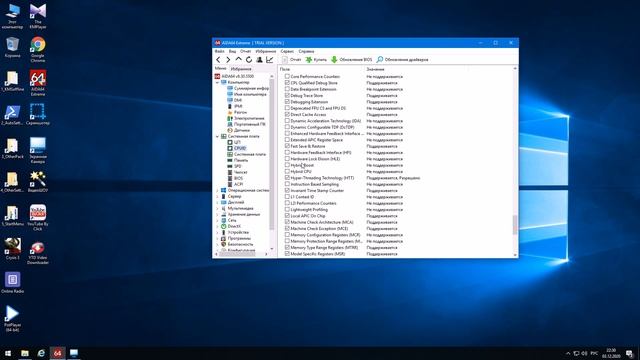Image resolution: width=640 pixels, height=360 pixels.
Task: Select AIDA64 v6.30 root tree node
Action: click(234, 76)
